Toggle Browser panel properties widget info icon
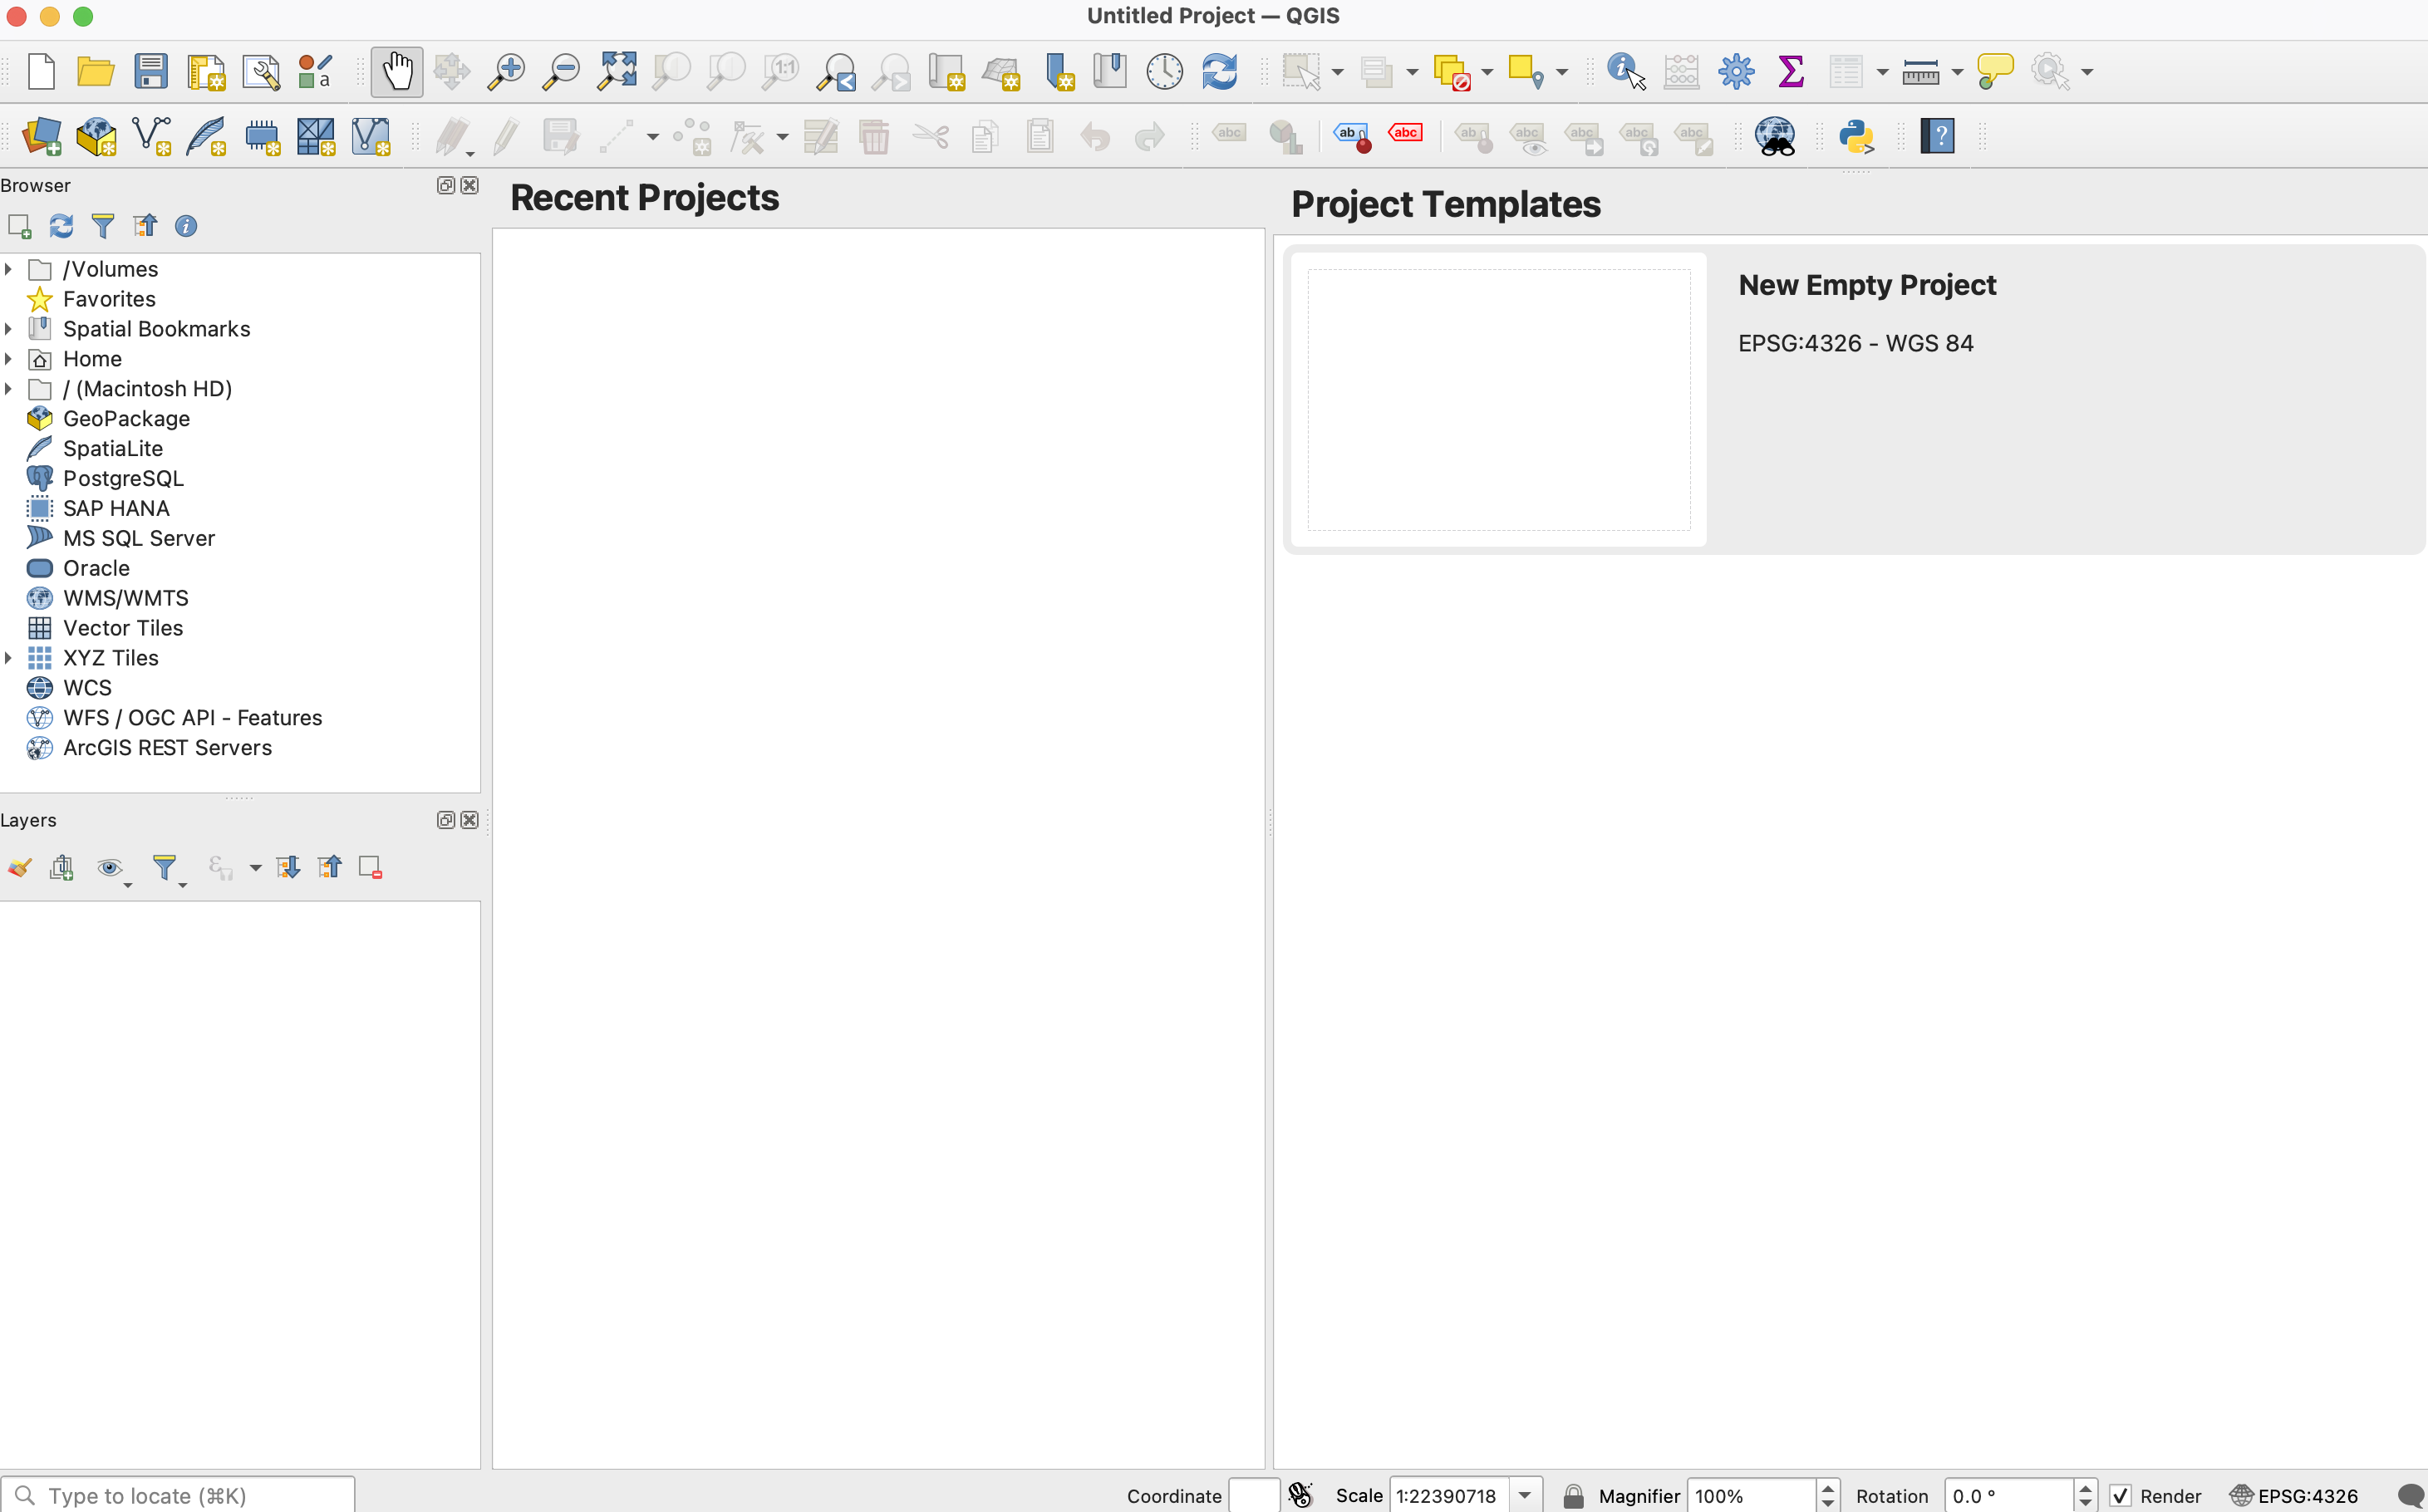Viewport: 2428px width, 1512px height. [x=186, y=226]
